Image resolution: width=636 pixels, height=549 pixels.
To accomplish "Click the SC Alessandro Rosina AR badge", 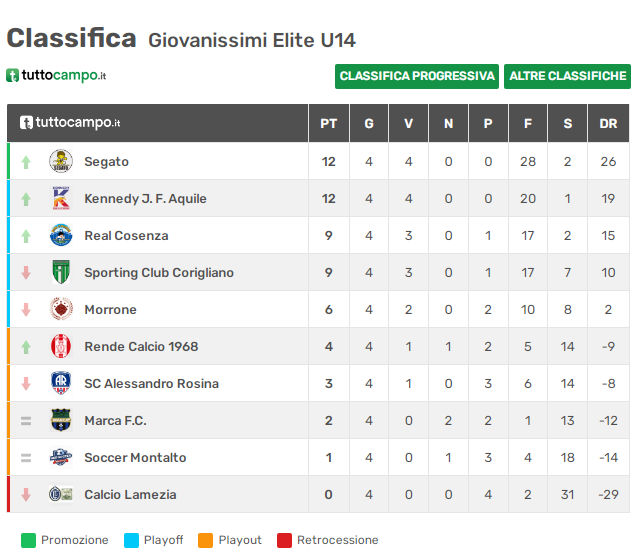I will (x=61, y=383).
